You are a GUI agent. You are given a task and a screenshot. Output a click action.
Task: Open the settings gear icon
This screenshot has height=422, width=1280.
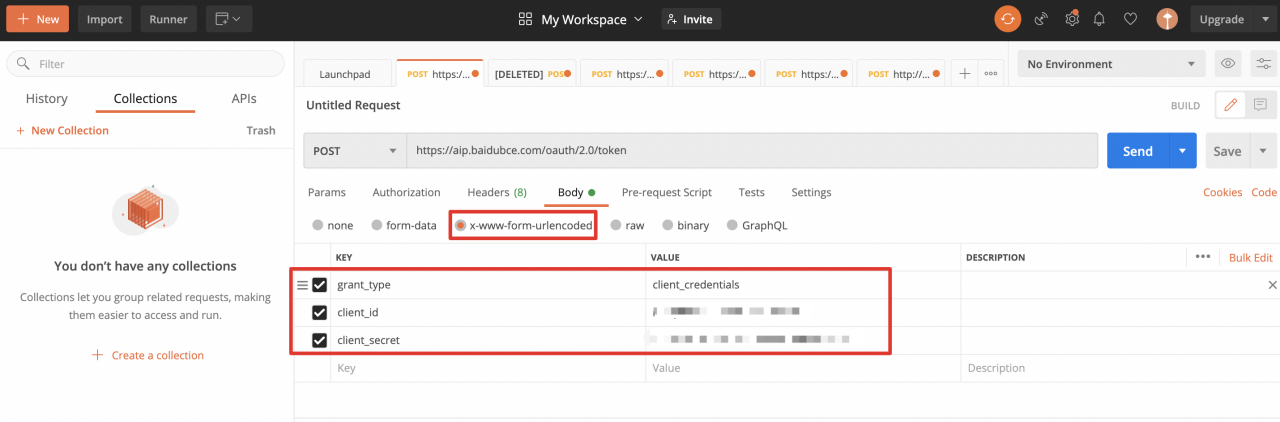(x=1072, y=18)
